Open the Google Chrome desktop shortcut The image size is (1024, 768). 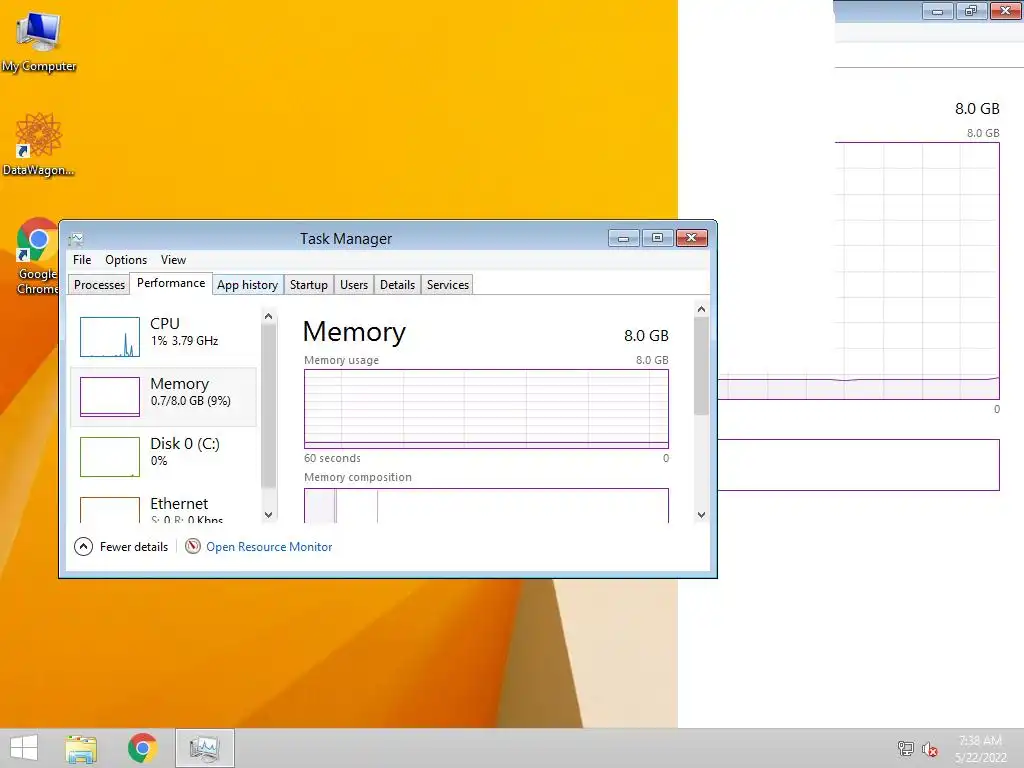37,256
